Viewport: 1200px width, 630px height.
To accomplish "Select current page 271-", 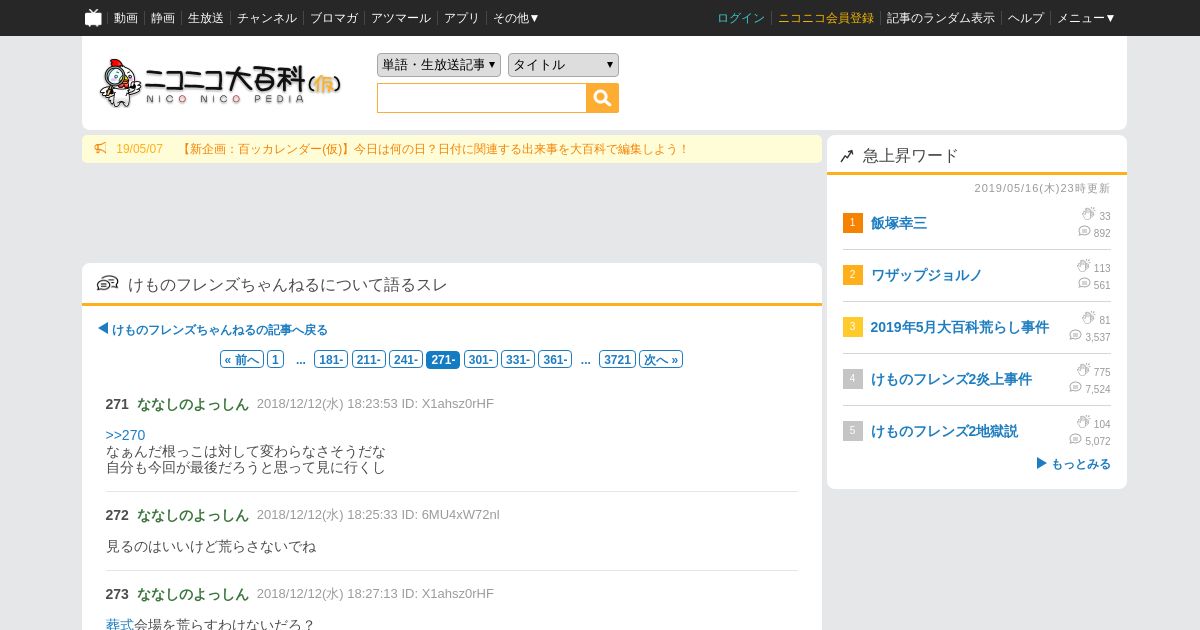I will click(x=443, y=360).
